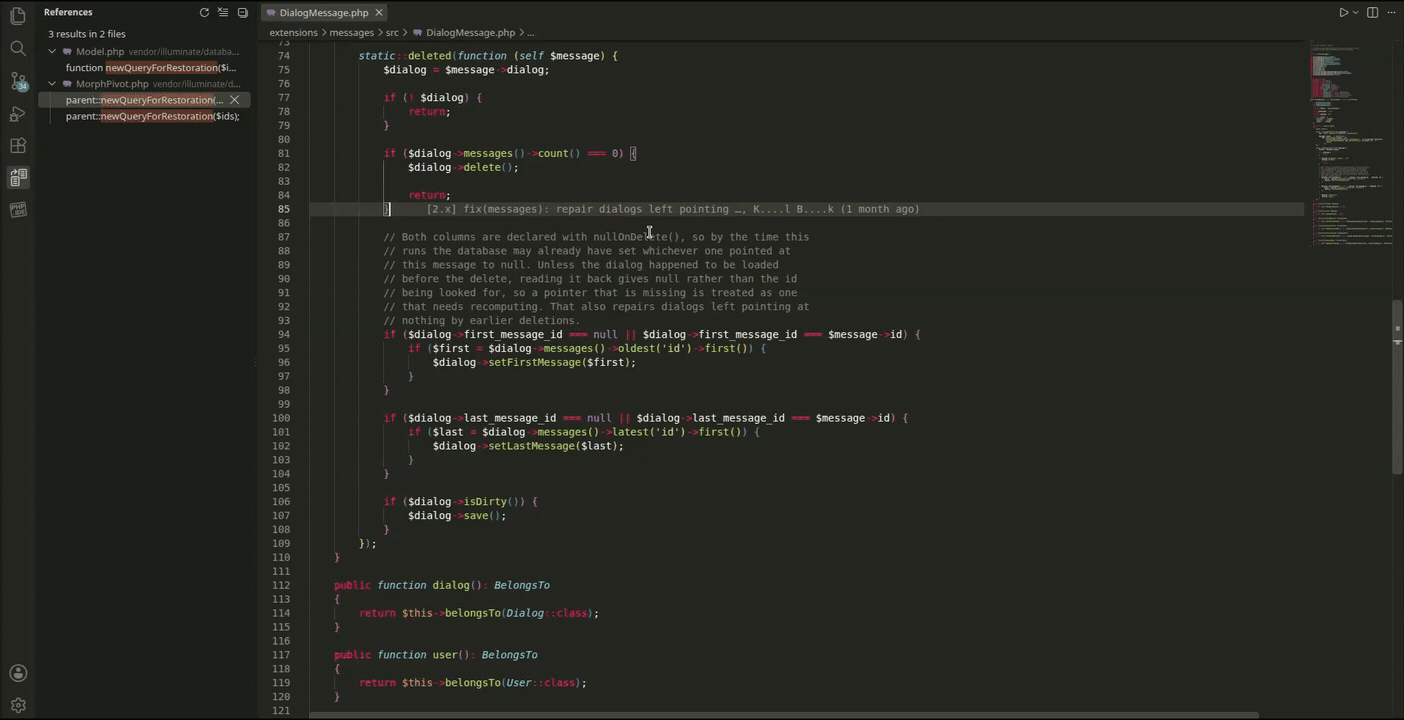
Task: Select the Model.php file row
Action: [144, 52]
